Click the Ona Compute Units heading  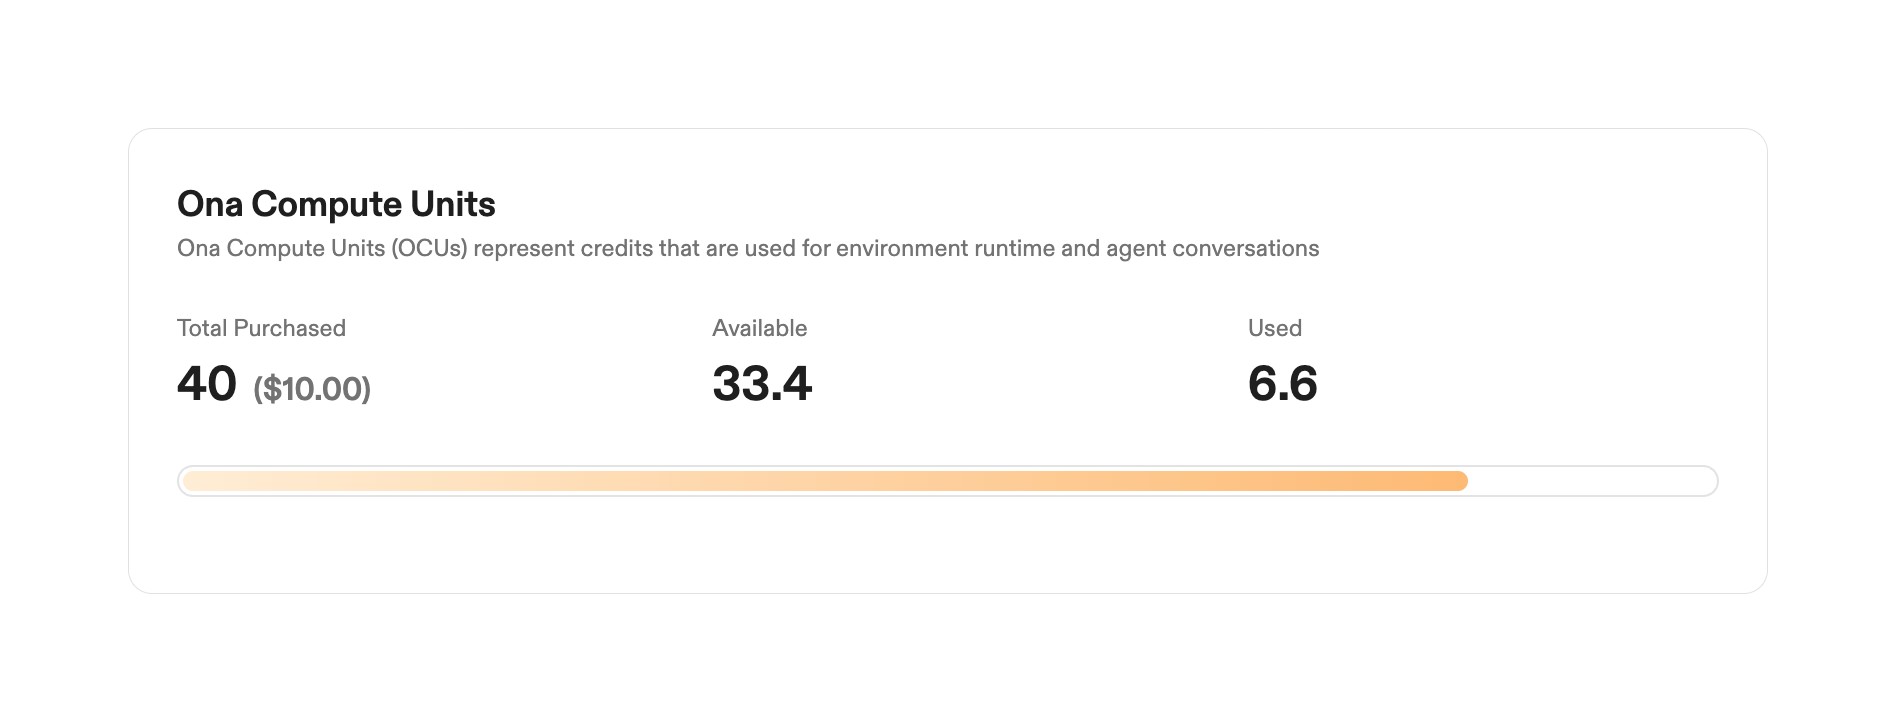tap(336, 204)
